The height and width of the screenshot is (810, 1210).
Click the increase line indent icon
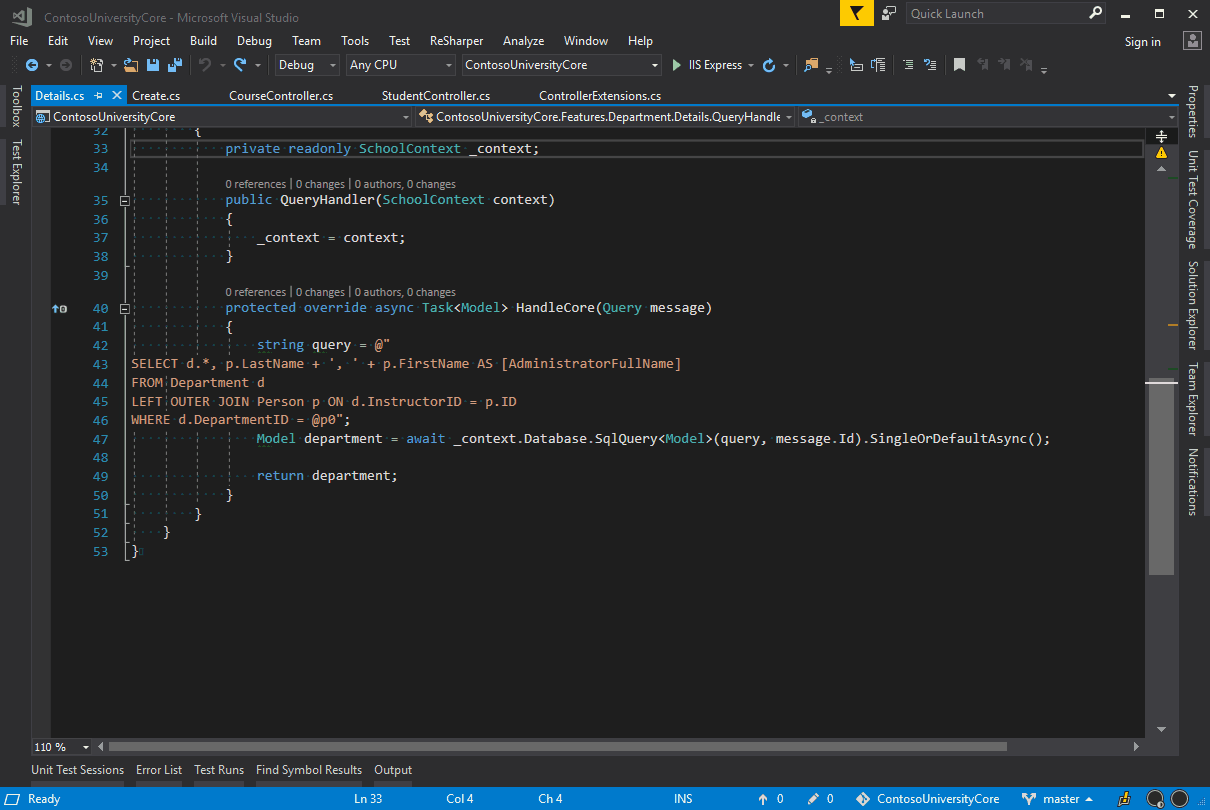pyautogui.click(x=878, y=65)
